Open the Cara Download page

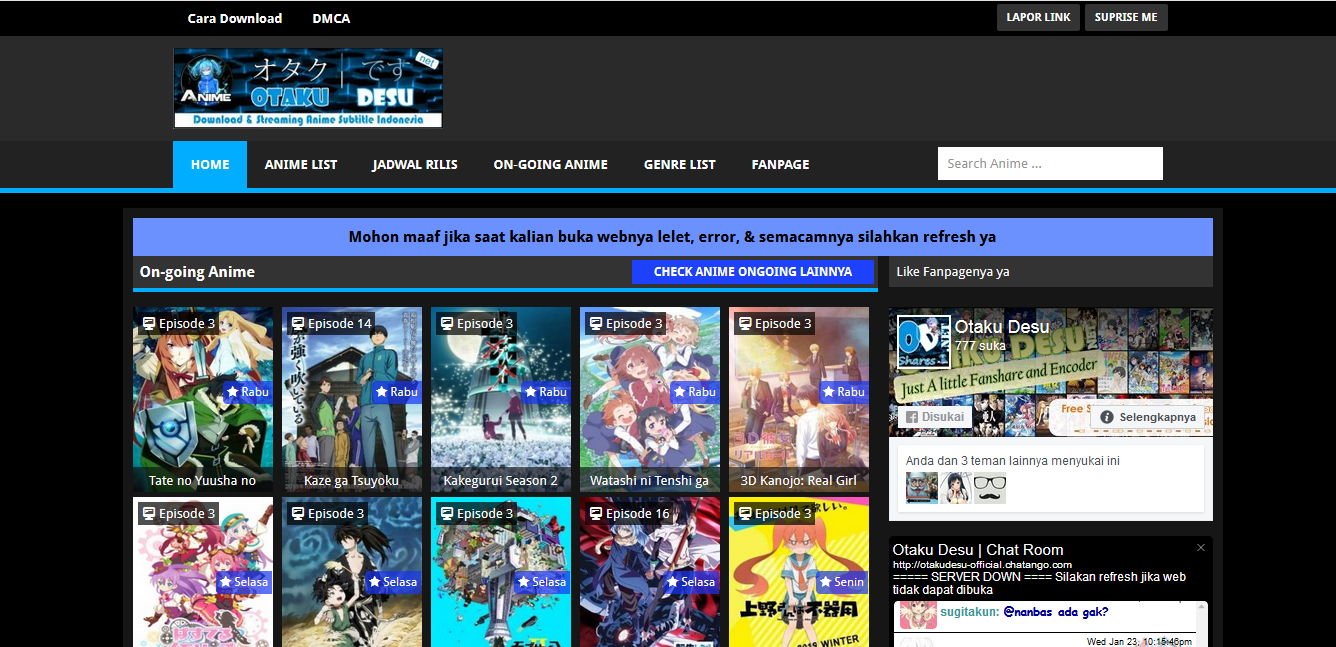point(234,18)
